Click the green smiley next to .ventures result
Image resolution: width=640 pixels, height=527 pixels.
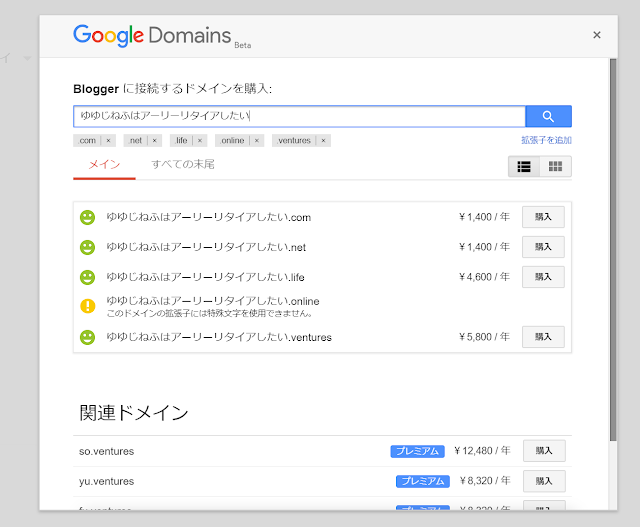(87, 337)
